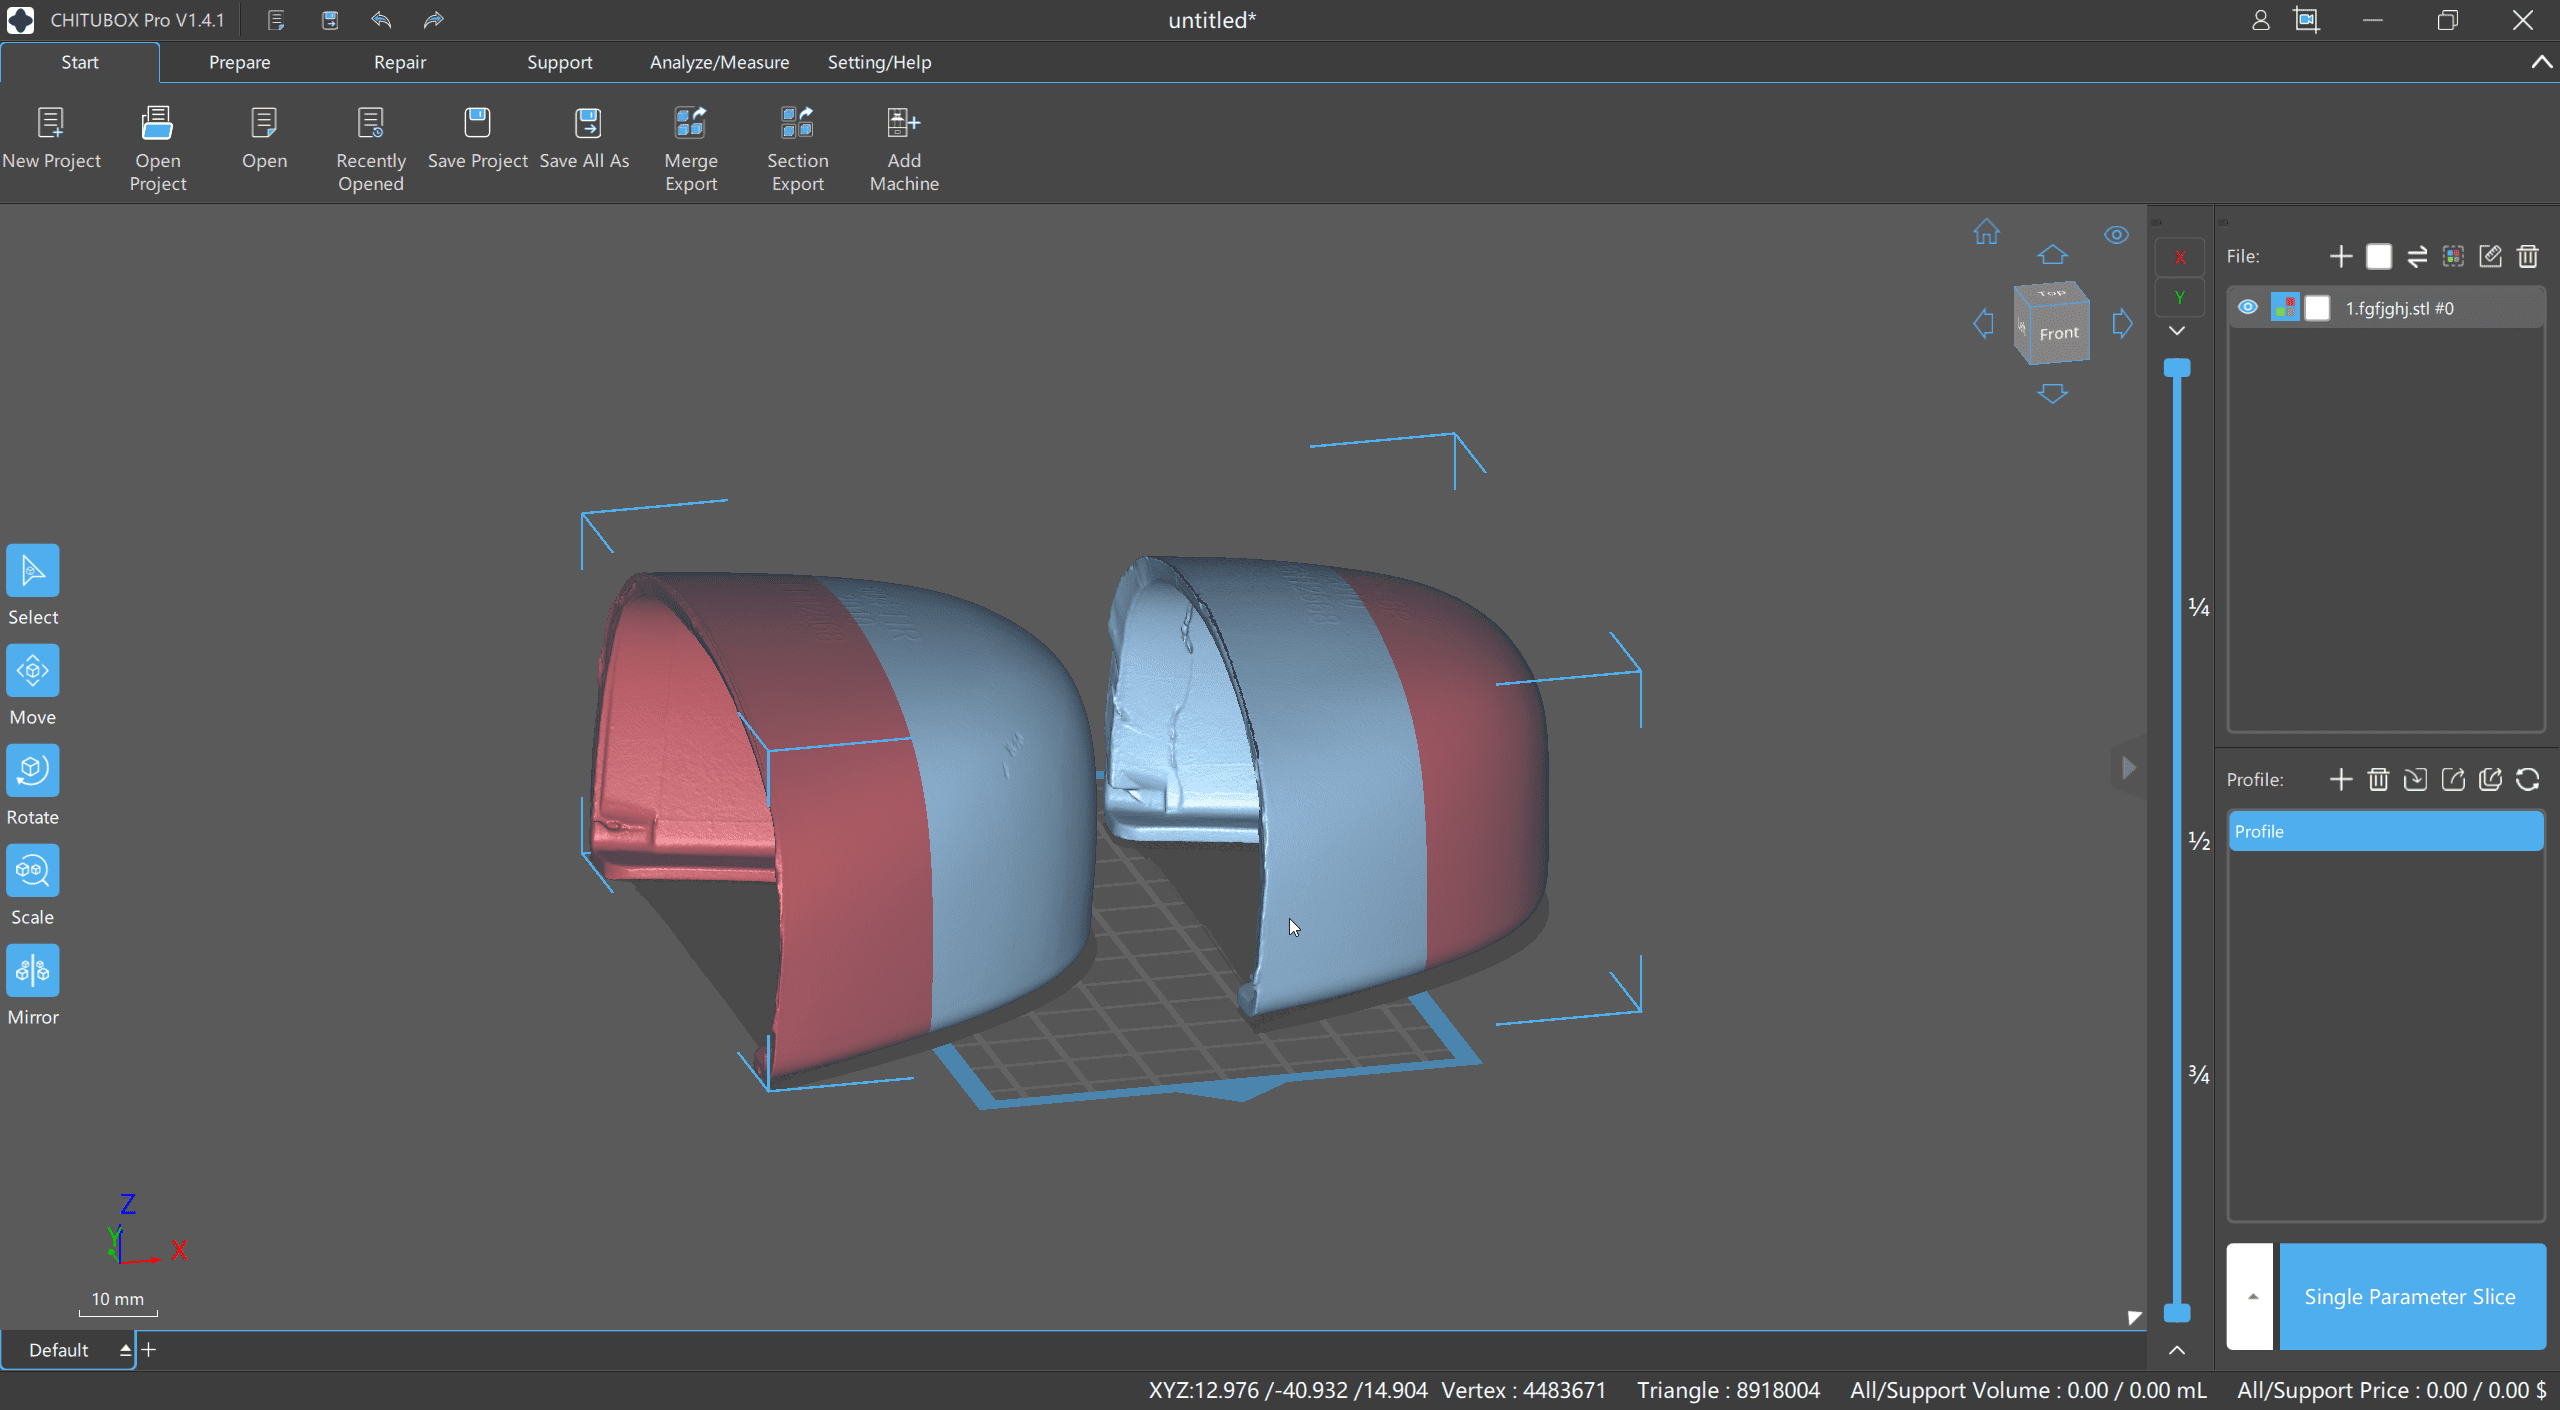Click the top handle of layer slider

[x=2177, y=368]
